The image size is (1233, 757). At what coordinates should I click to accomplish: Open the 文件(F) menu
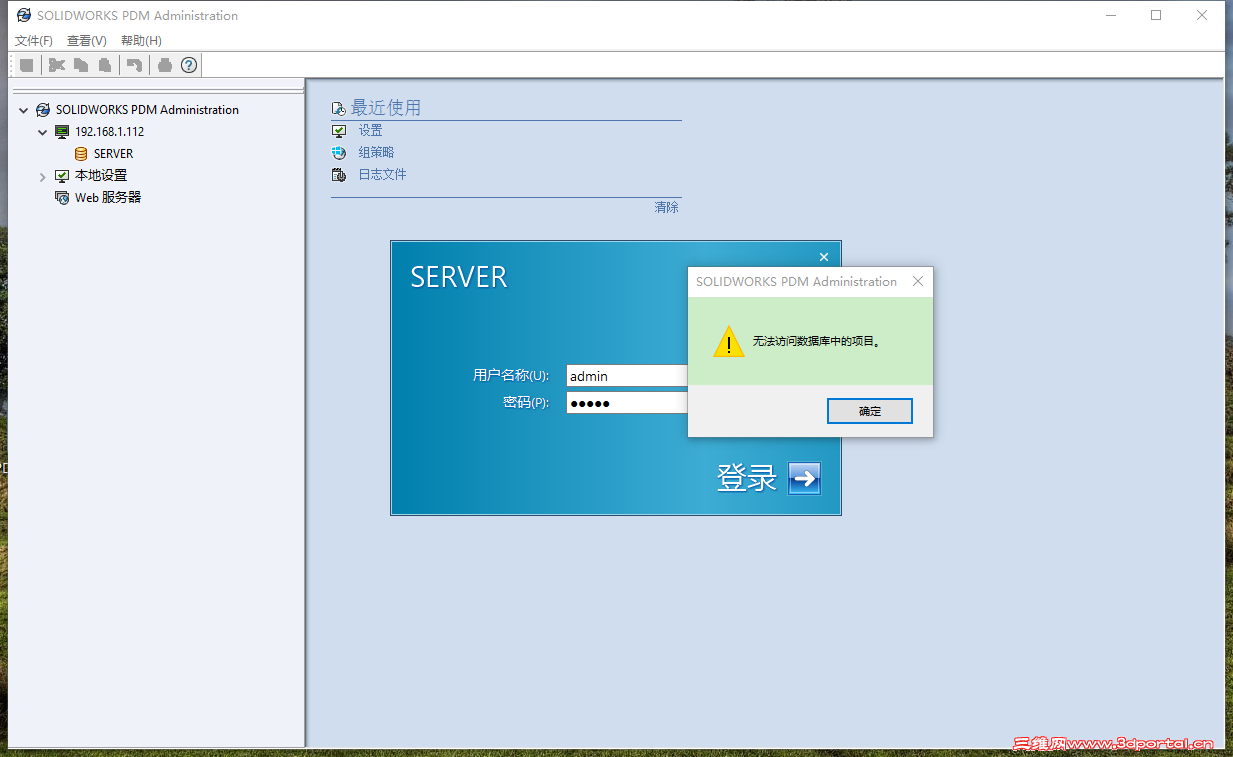[34, 41]
